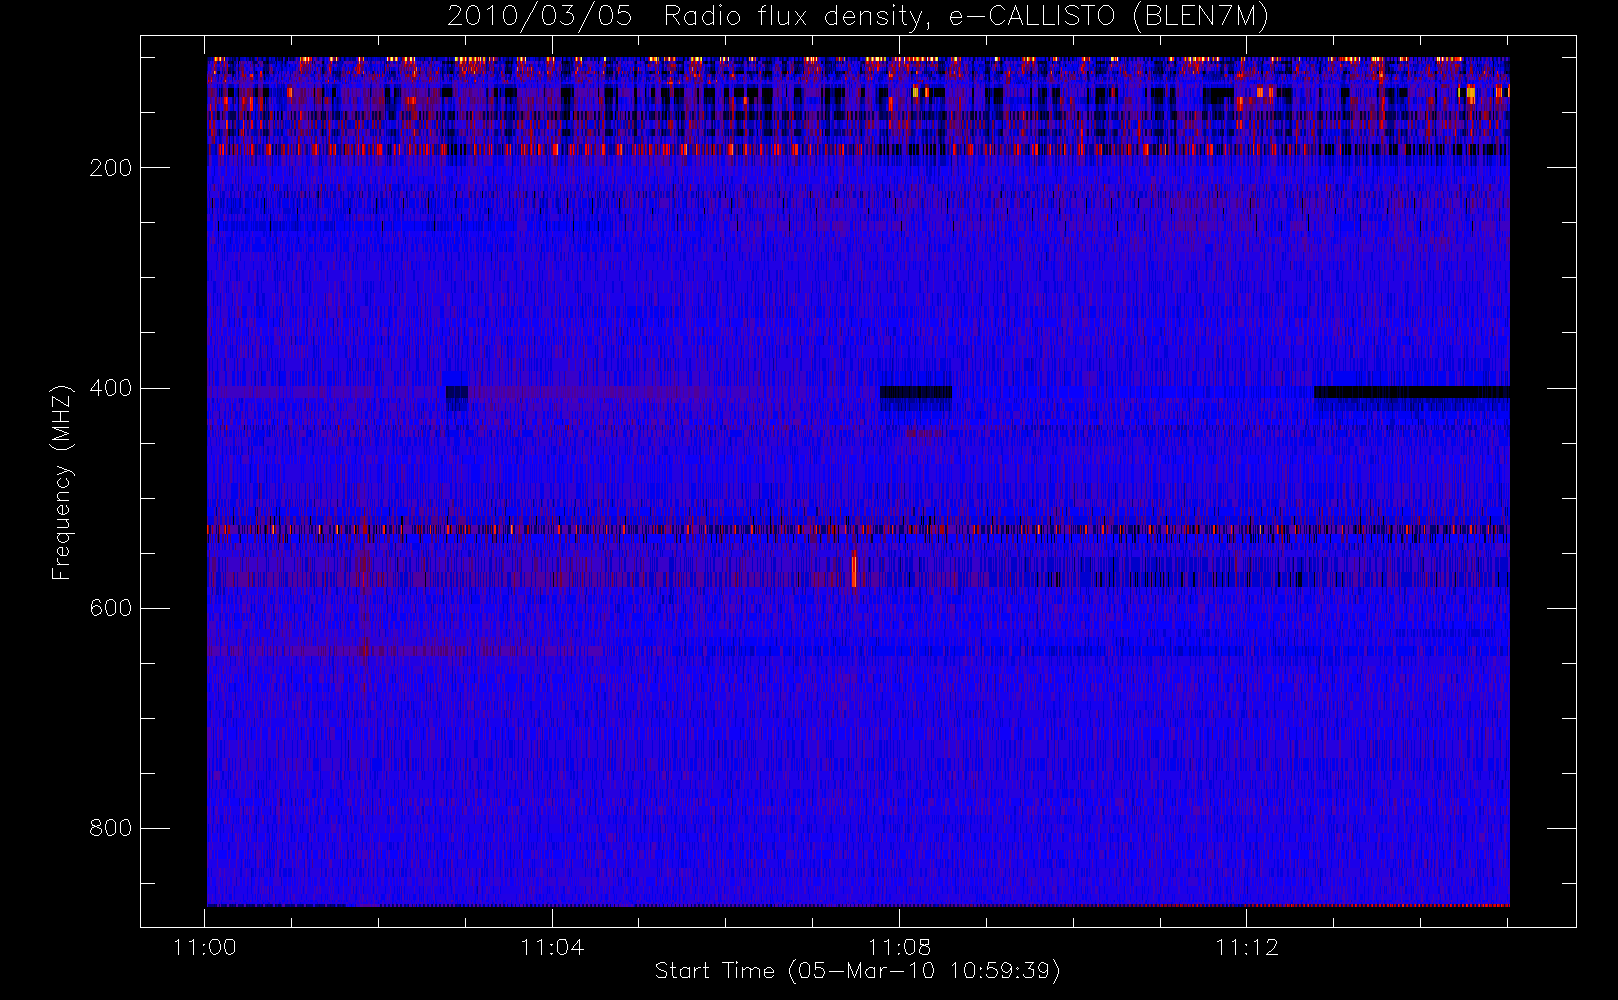Click the 200 frequency tick label
The width and height of the screenshot is (1618, 1000).
[x=111, y=168]
